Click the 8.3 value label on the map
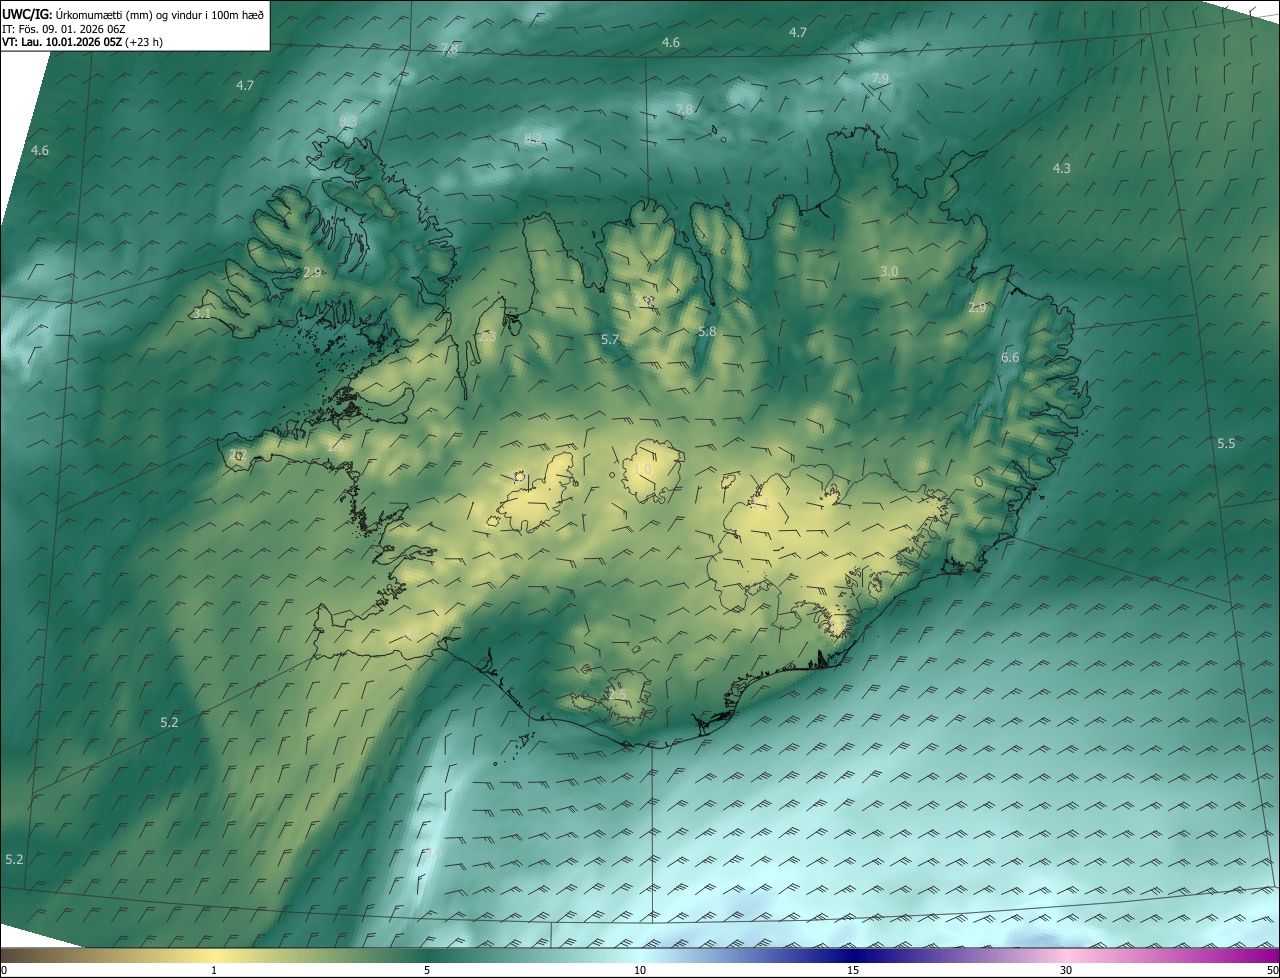The height and width of the screenshot is (978, 1280). click(348, 121)
